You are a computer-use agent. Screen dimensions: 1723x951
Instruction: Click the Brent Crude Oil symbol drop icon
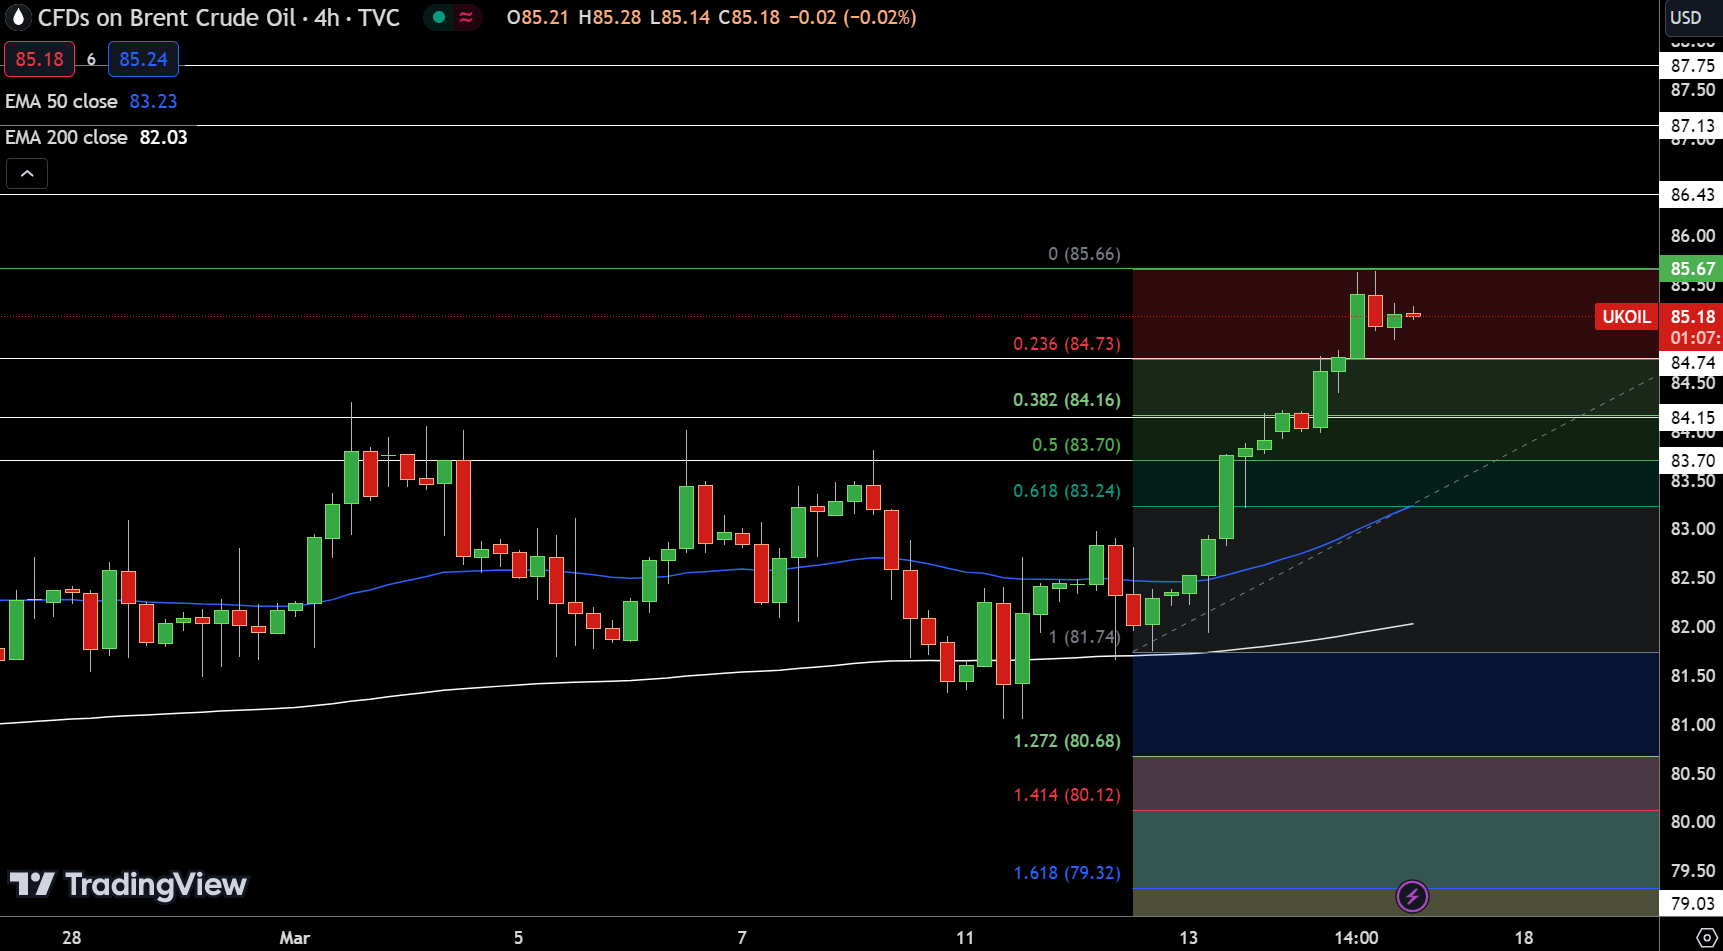(x=18, y=17)
